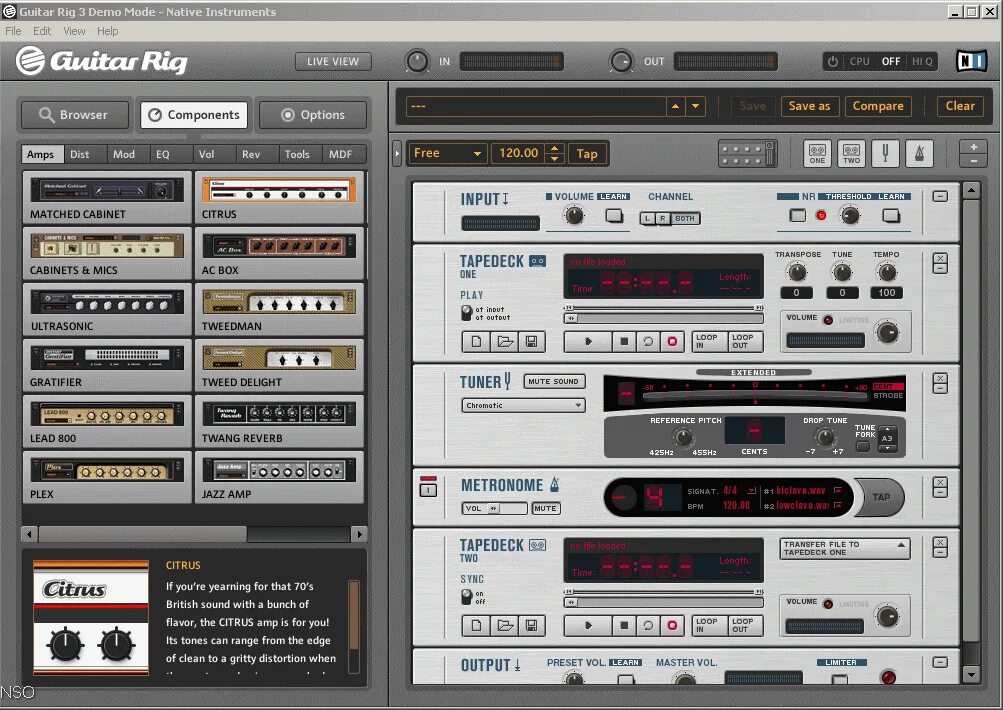1003x710 pixels.
Task: Select the Tweedman amp
Action: pyautogui.click(x=279, y=310)
